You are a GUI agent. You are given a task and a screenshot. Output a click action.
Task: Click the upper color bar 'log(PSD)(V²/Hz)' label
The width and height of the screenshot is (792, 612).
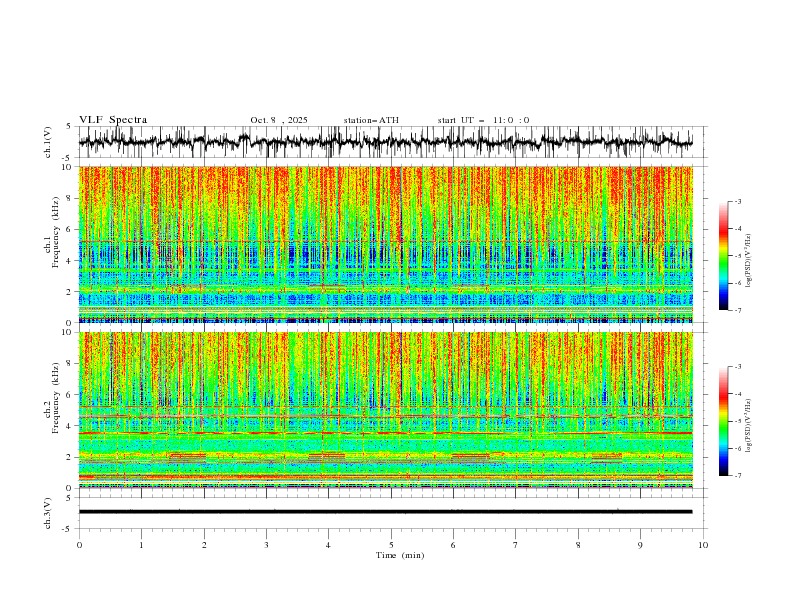[749, 261]
